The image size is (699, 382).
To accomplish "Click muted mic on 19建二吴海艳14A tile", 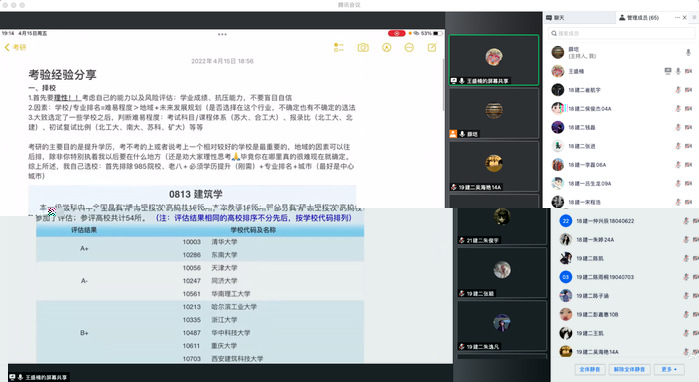I will point(454,187).
